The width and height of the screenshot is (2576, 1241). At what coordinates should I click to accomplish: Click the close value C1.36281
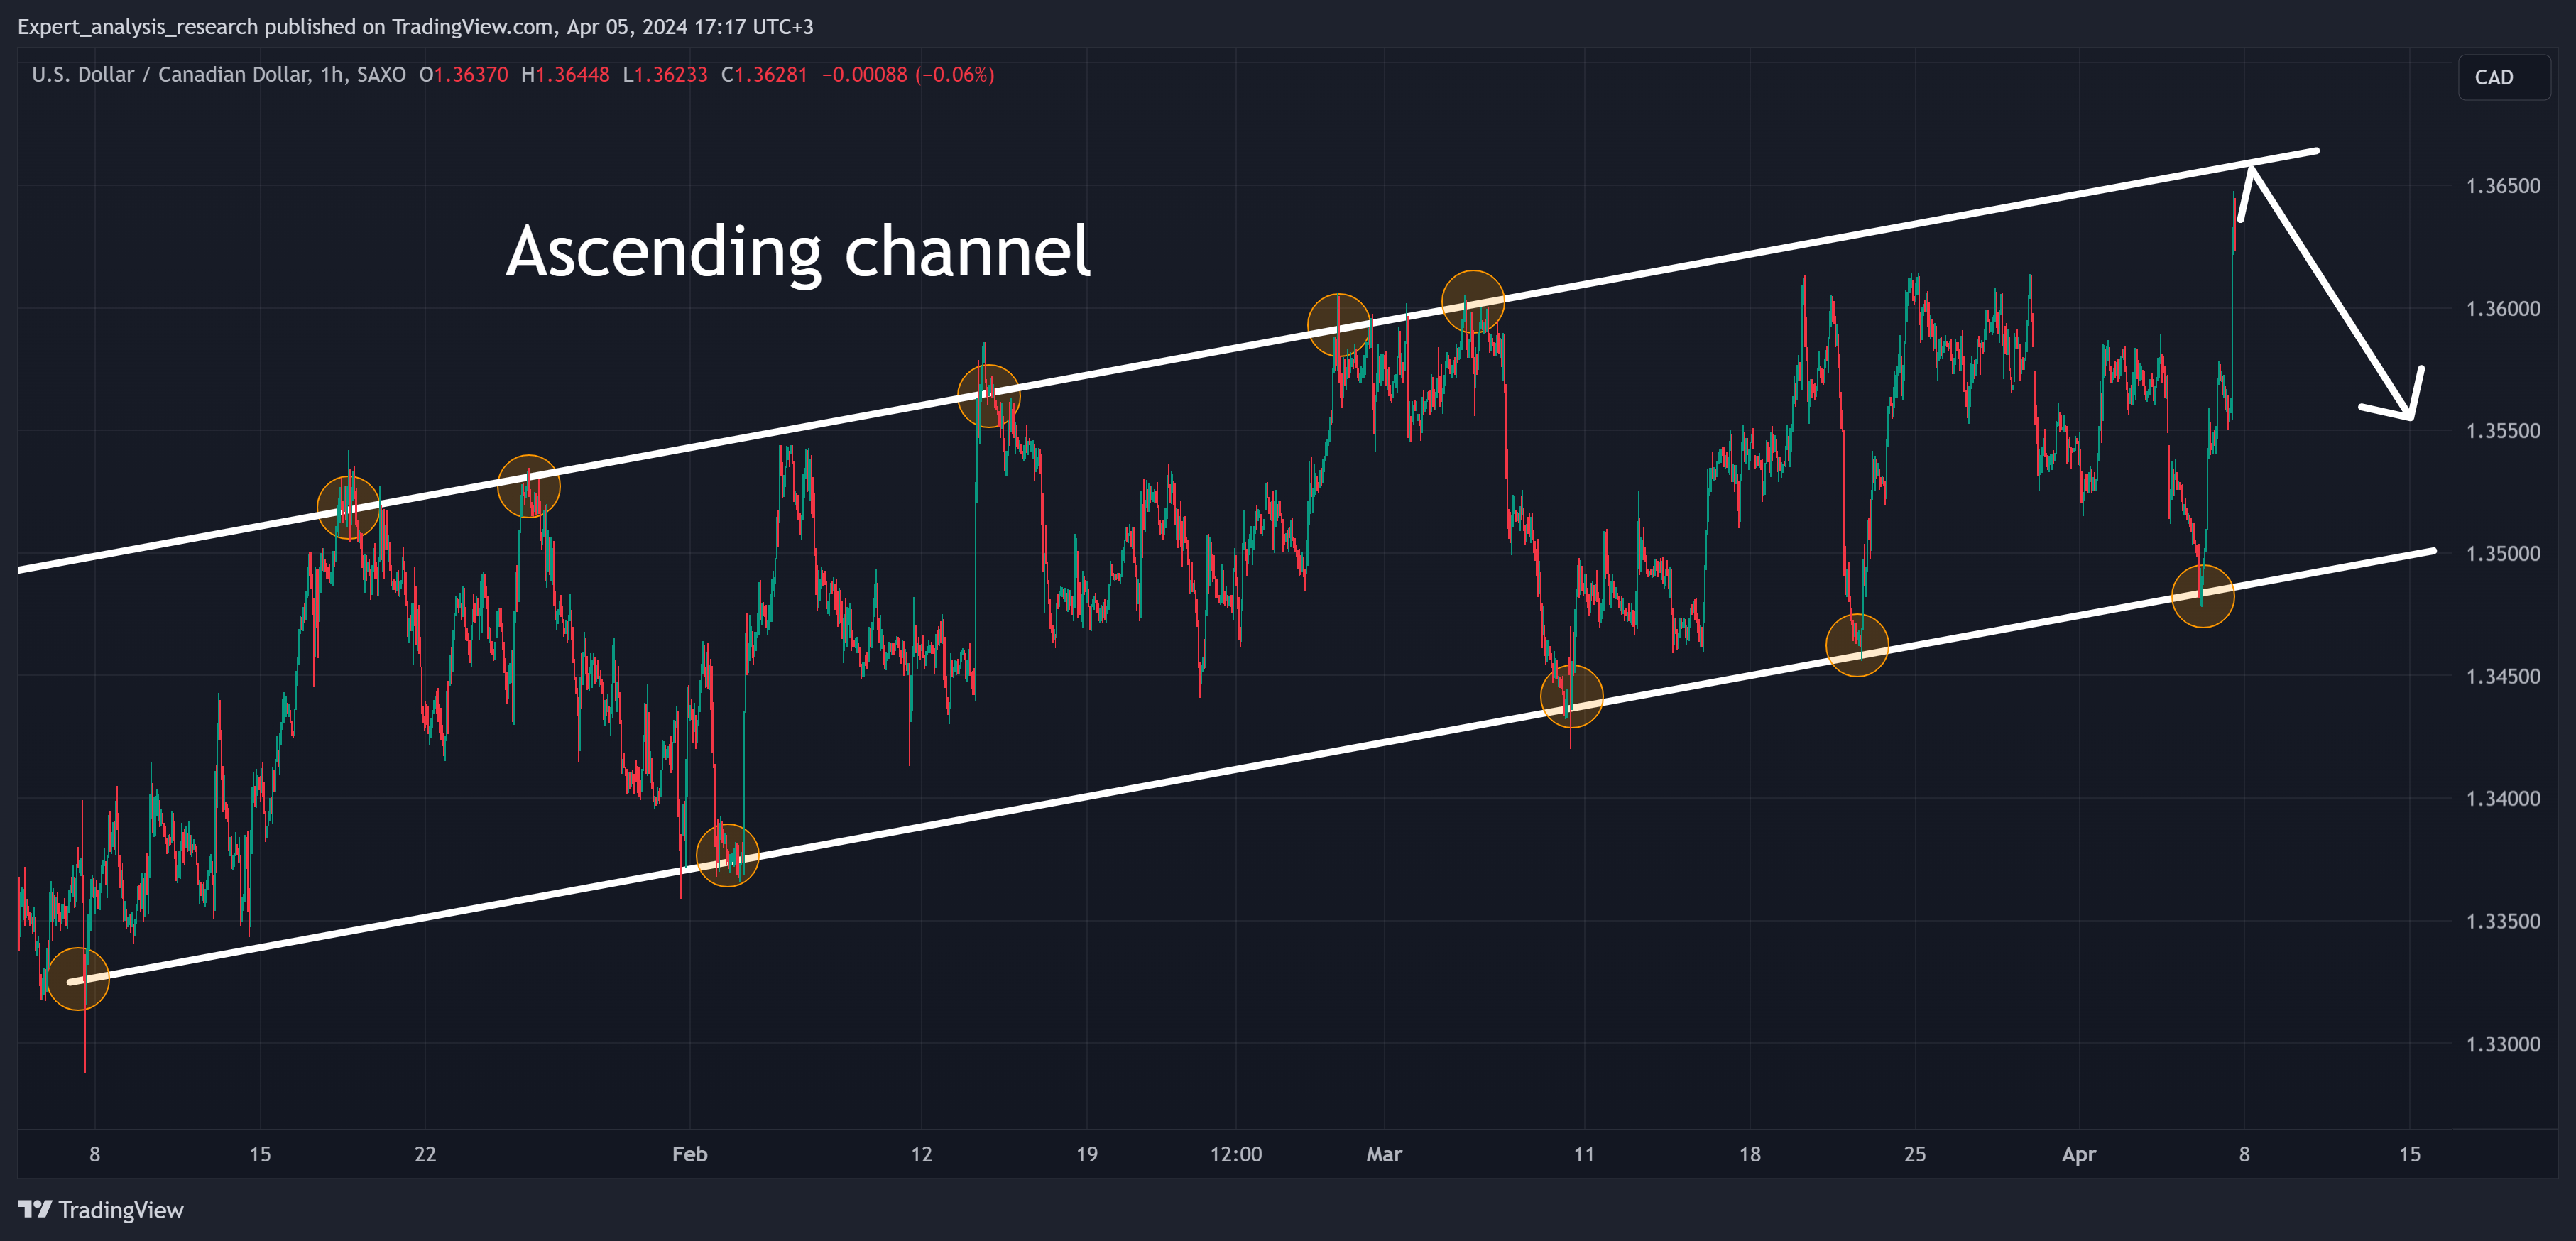764,75
